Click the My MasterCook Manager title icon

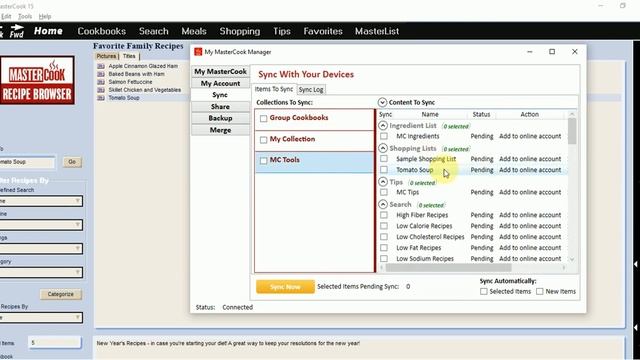tap(198, 52)
